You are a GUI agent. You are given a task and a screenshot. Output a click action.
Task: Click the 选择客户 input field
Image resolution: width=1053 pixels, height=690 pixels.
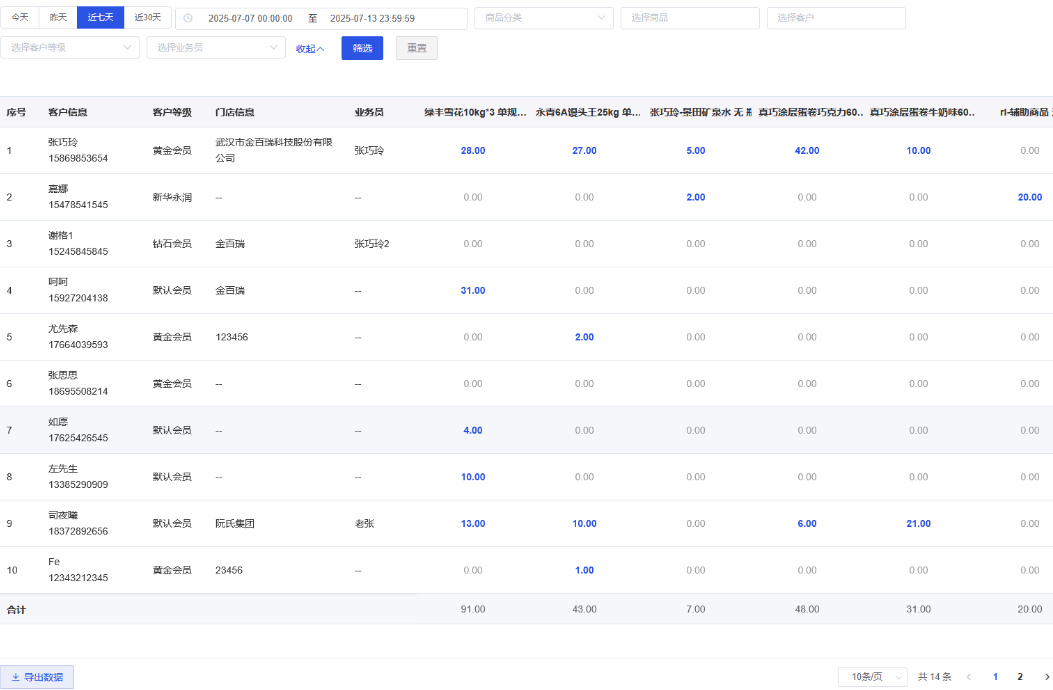[836, 18]
